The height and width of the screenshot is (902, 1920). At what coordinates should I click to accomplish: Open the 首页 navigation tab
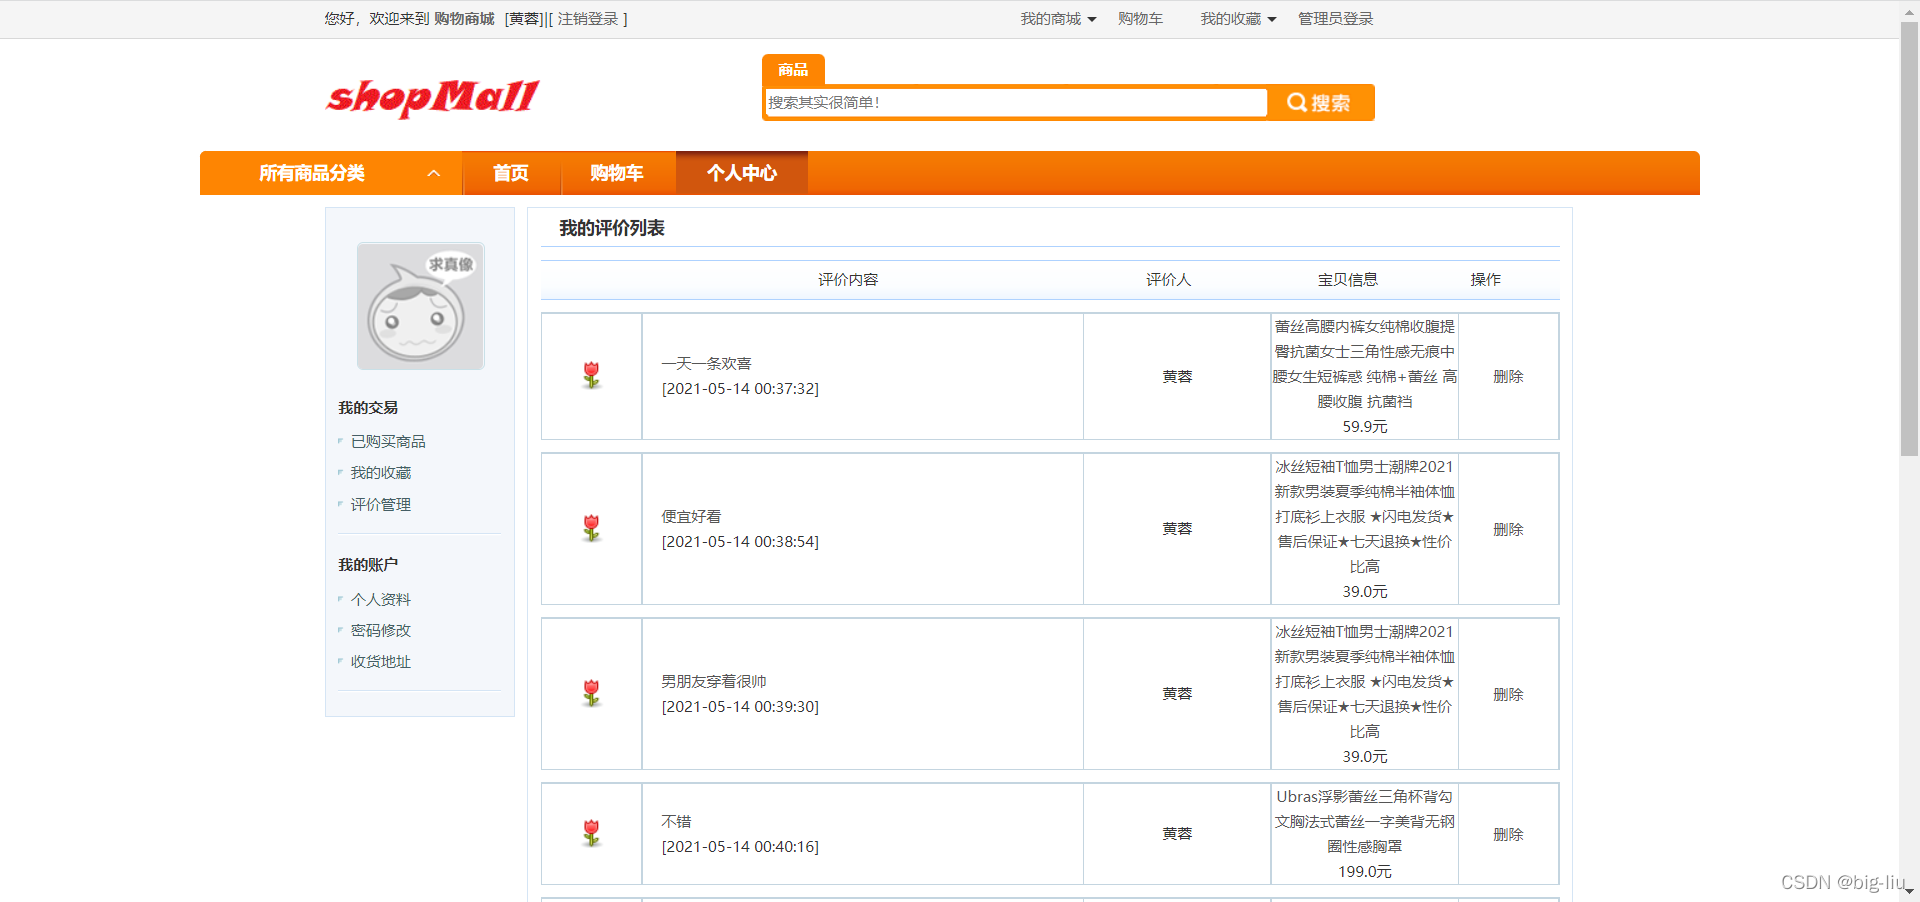point(511,173)
